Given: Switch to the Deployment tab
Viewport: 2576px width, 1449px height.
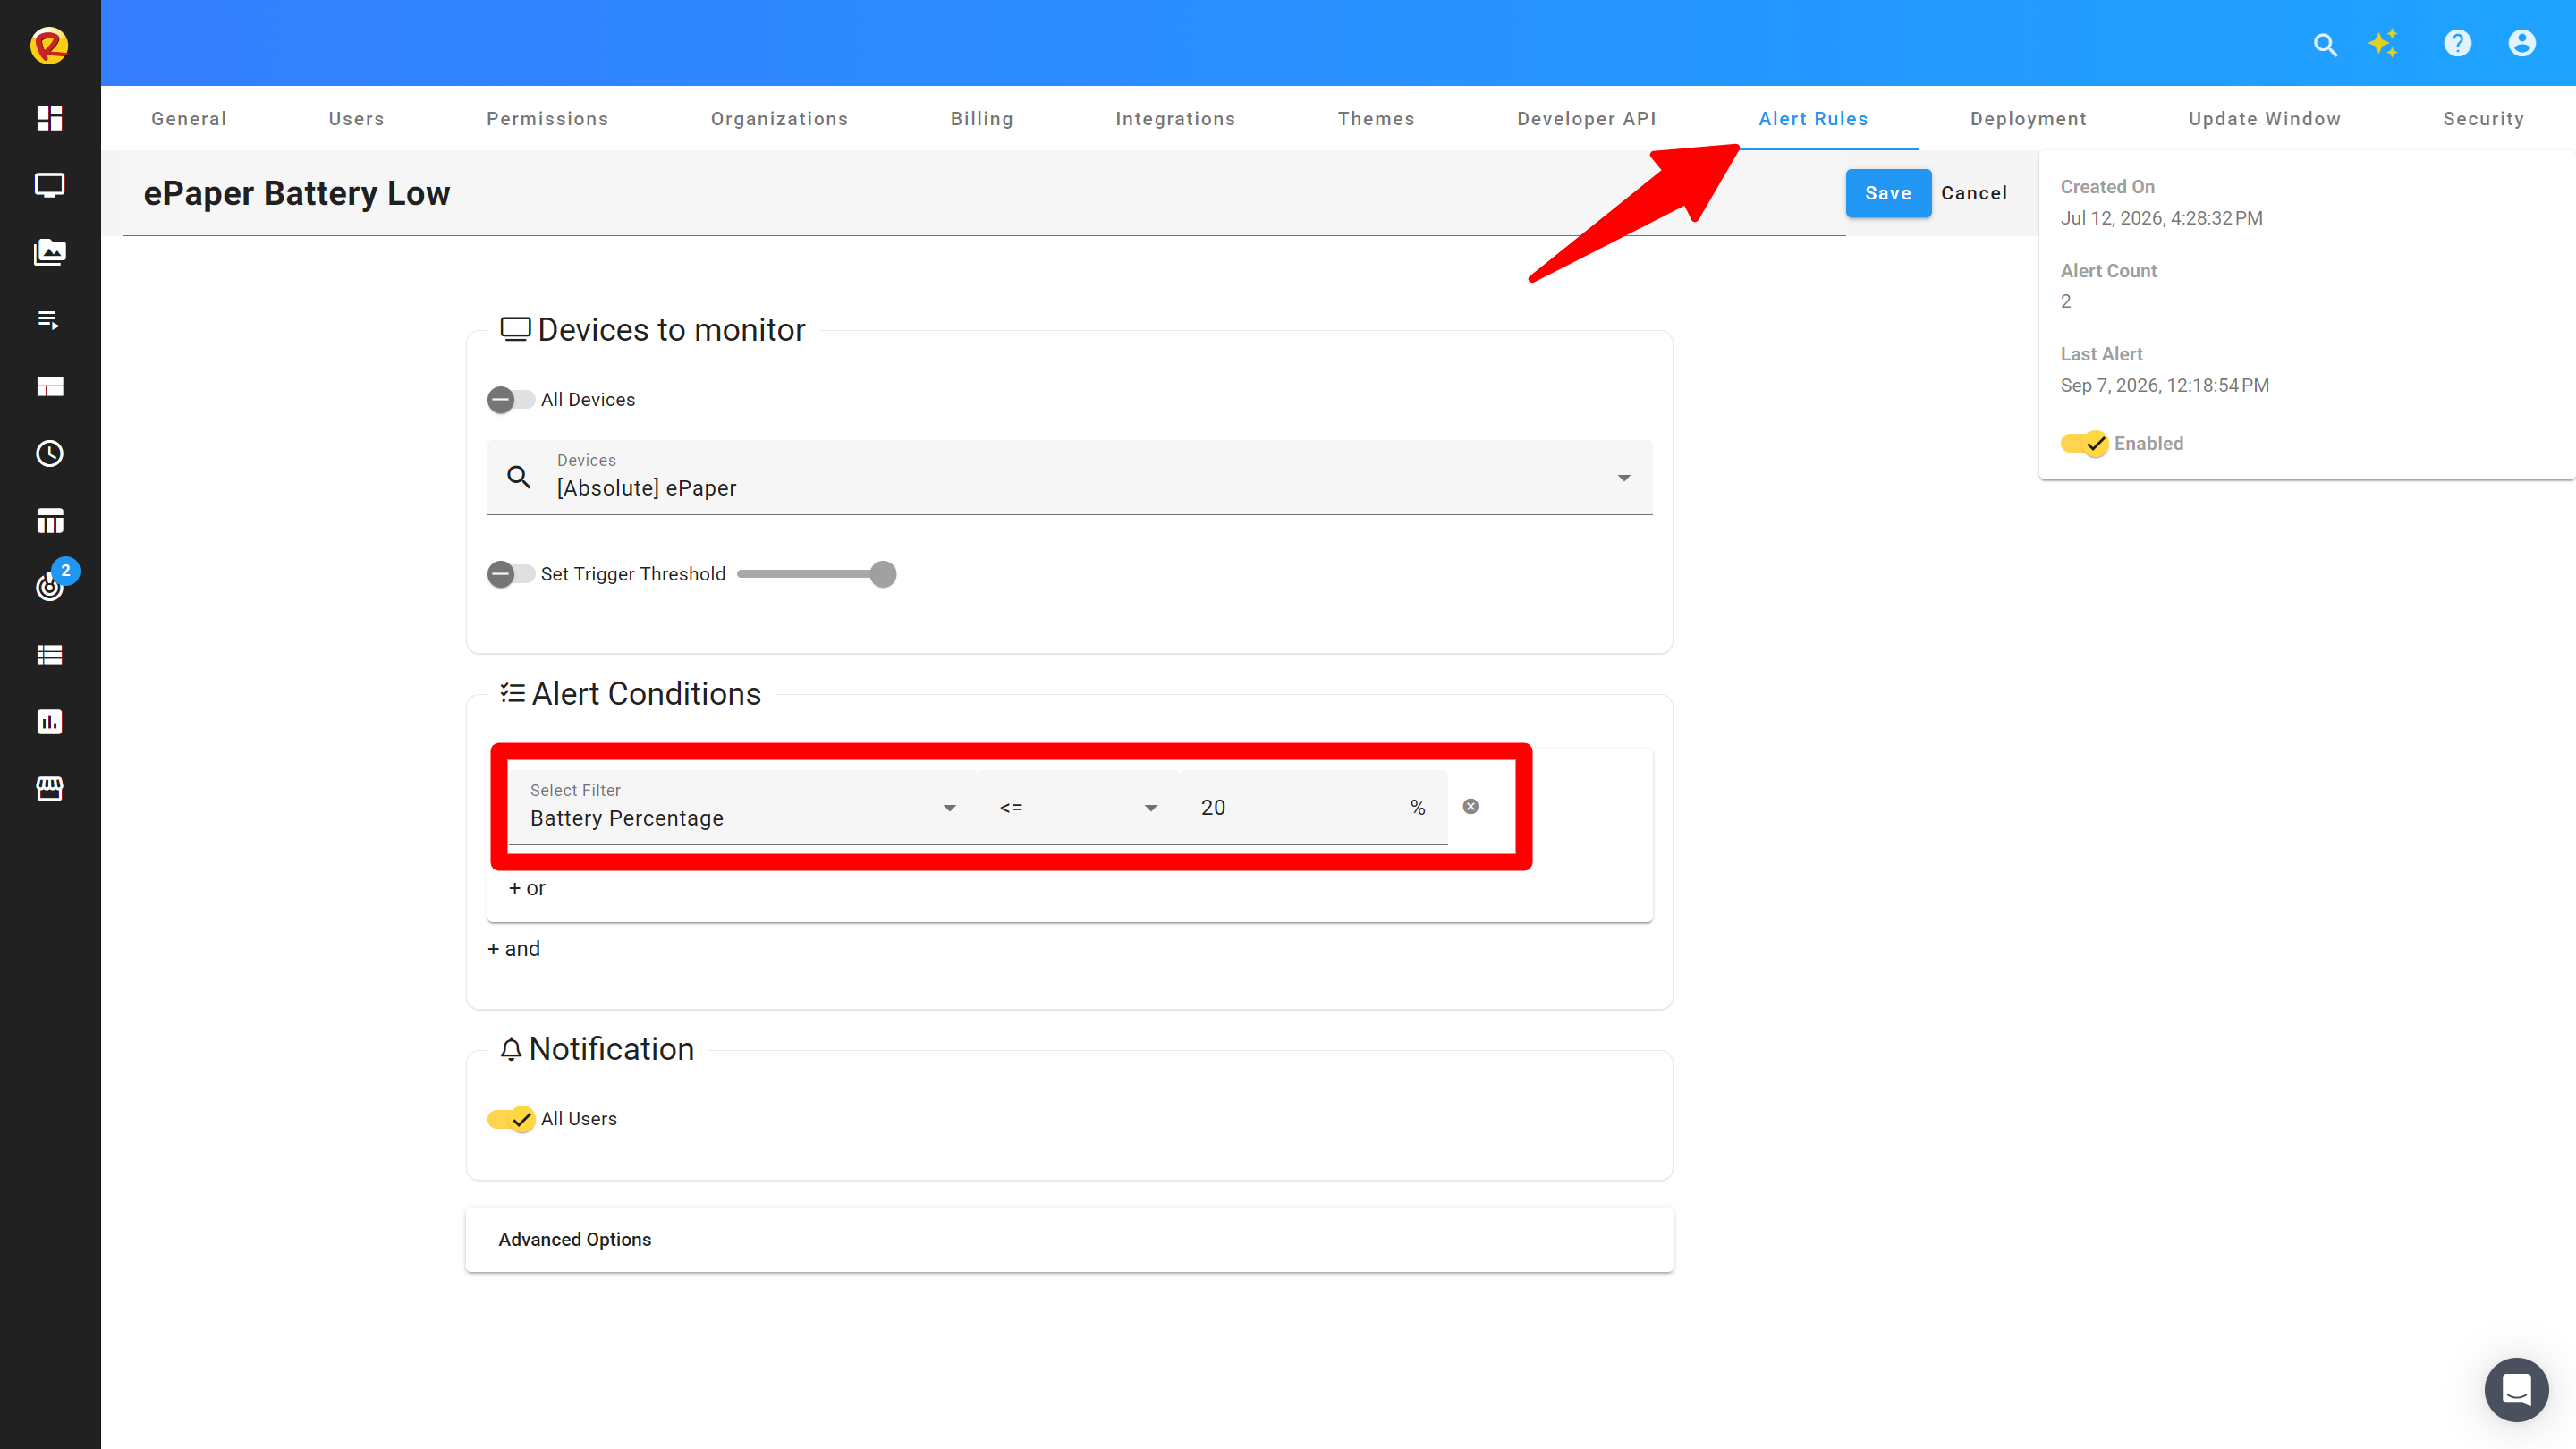Looking at the screenshot, I should [2028, 119].
